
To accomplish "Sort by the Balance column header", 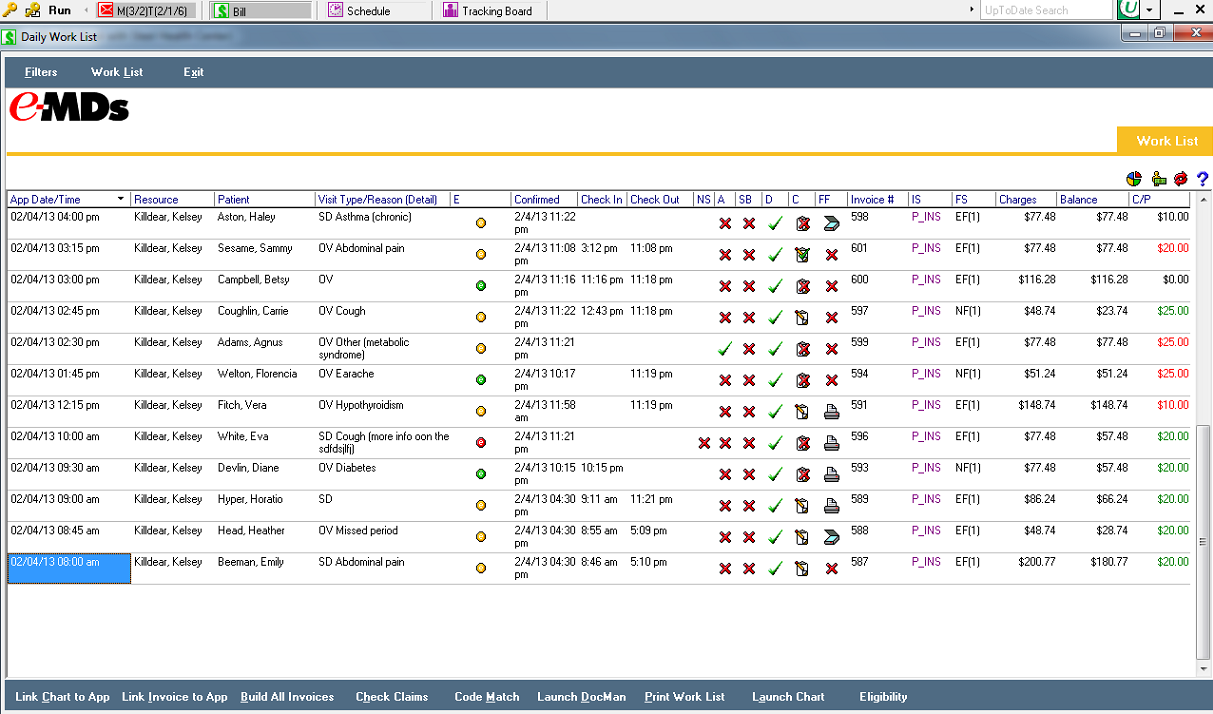I will click(1093, 200).
